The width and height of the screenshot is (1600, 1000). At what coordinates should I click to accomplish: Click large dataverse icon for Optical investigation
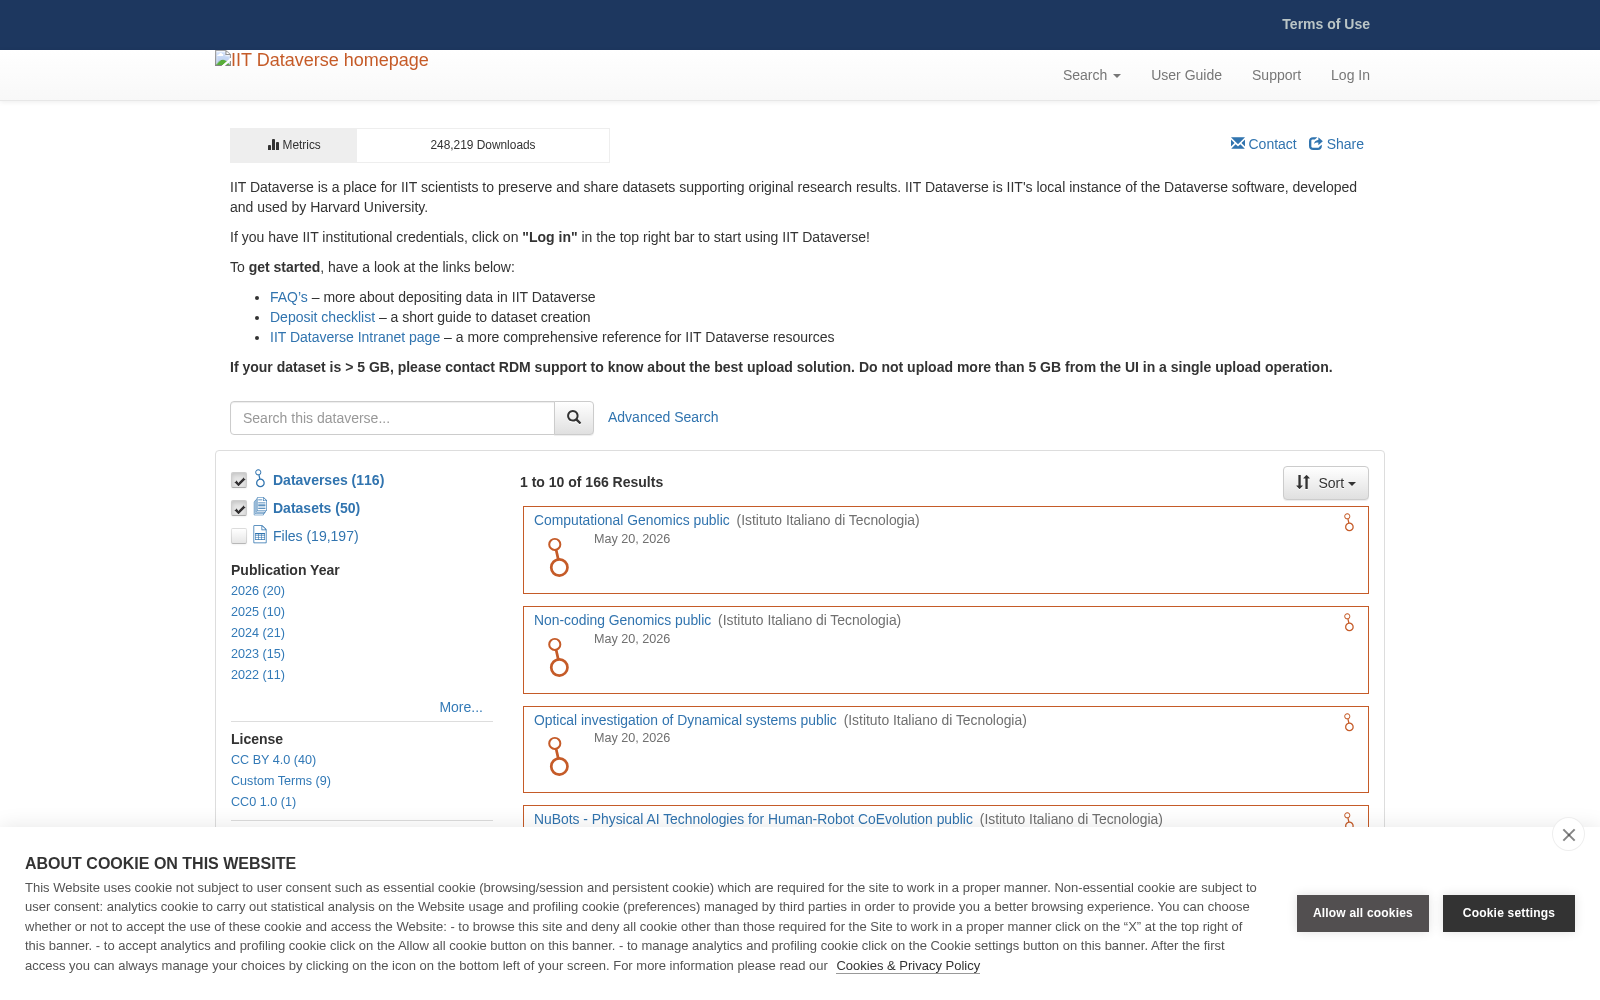click(x=558, y=756)
